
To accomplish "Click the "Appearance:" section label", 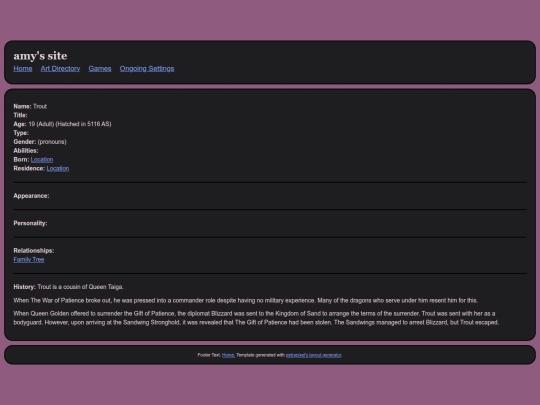I will pos(31,196).
